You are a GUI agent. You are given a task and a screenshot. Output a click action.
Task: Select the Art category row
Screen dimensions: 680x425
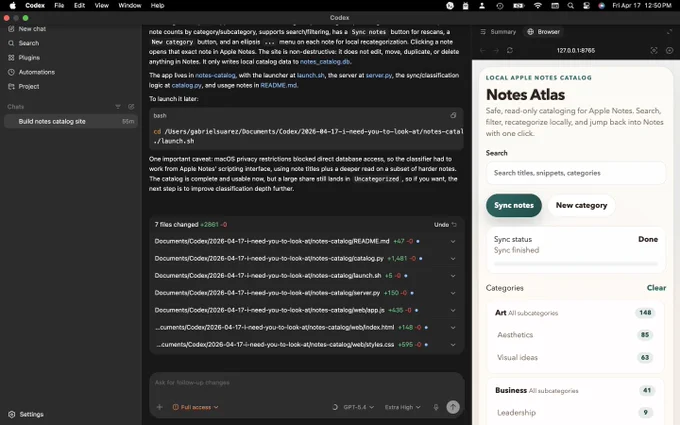click(575, 313)
